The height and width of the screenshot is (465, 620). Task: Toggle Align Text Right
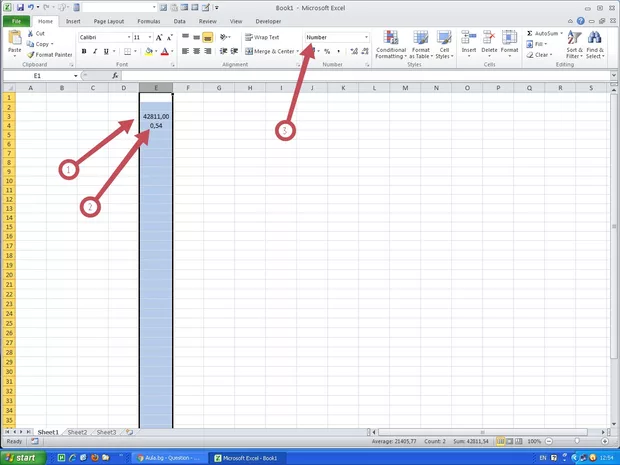pyautogui.click(x=208, y=51)
